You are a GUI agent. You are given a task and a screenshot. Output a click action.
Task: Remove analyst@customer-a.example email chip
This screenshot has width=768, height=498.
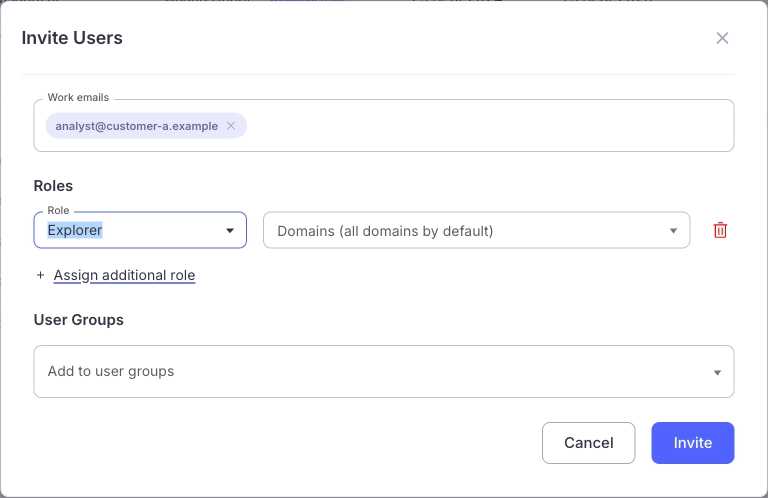(x=231, y=126)
